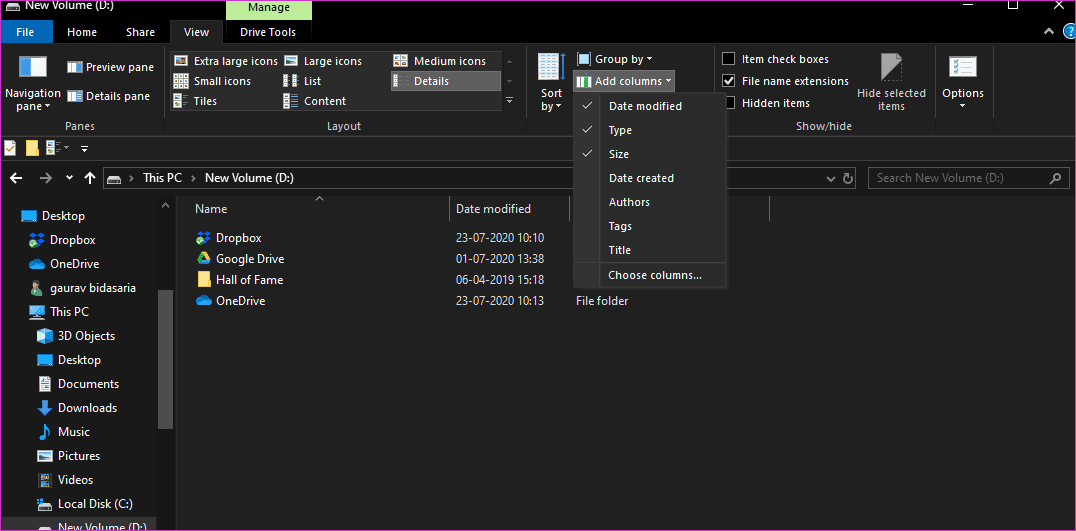Open Downloads in the navigation tree

[x=87, y=408]
